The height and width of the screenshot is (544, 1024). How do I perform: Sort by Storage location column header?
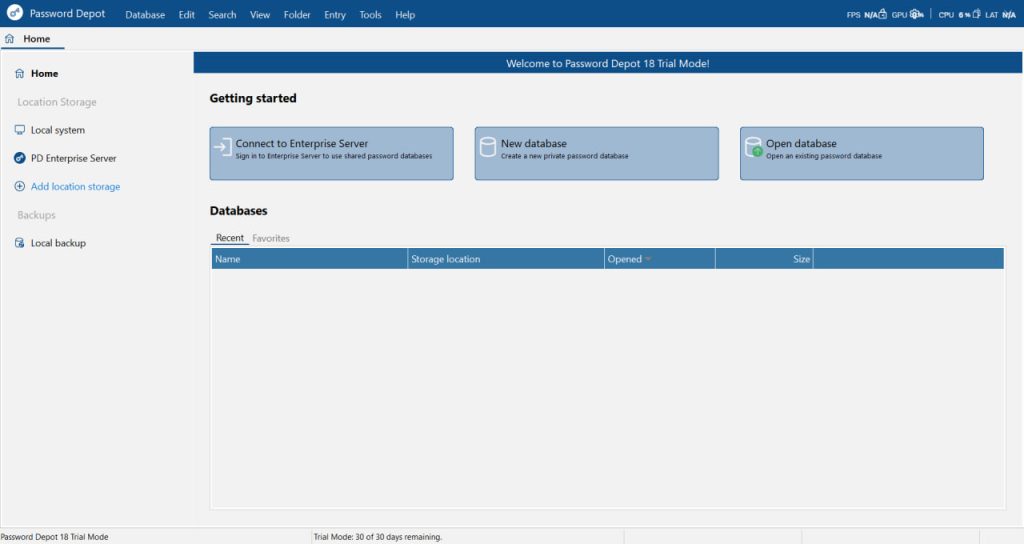tap(506, 259)
